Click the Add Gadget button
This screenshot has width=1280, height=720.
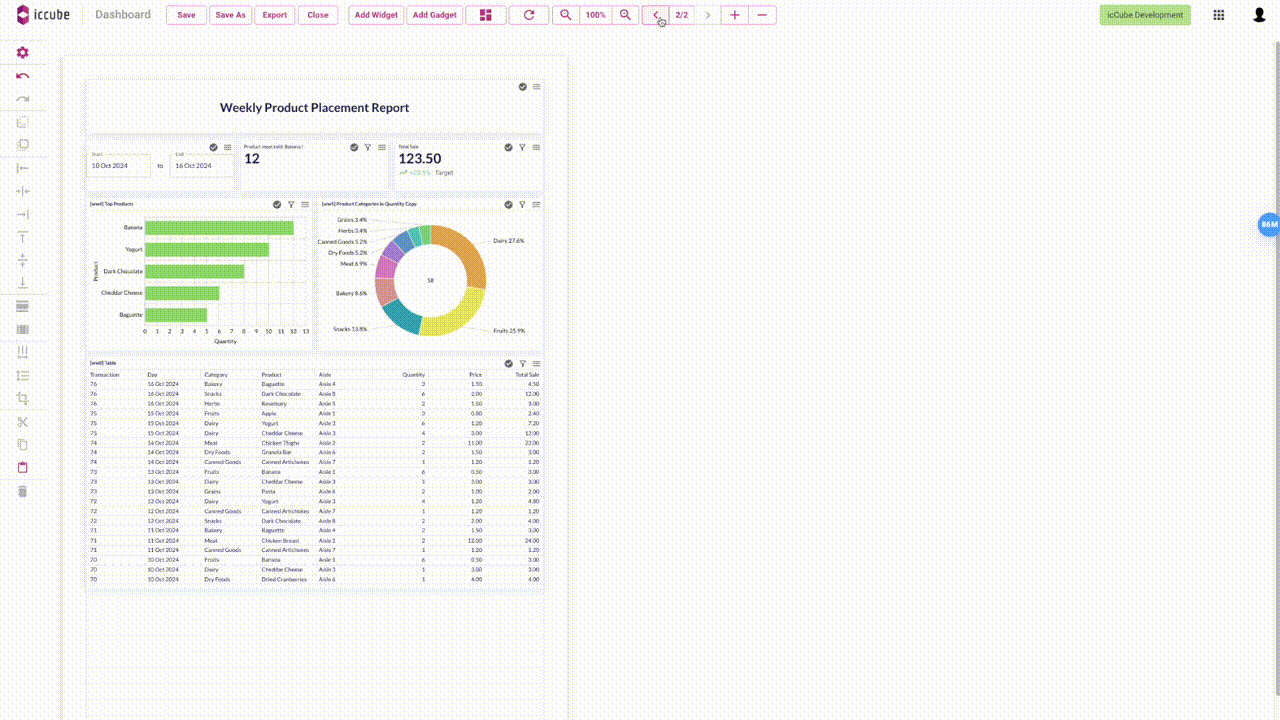(434, 15)
